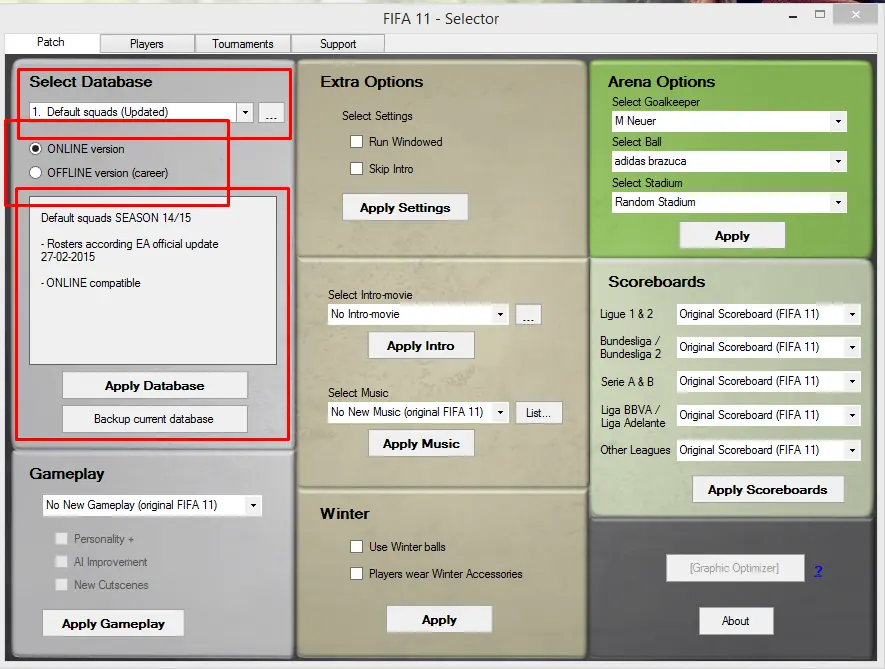Close the FIFA 11 Selector window
This screenshot has height=669, width=885.
click(856, 15)
